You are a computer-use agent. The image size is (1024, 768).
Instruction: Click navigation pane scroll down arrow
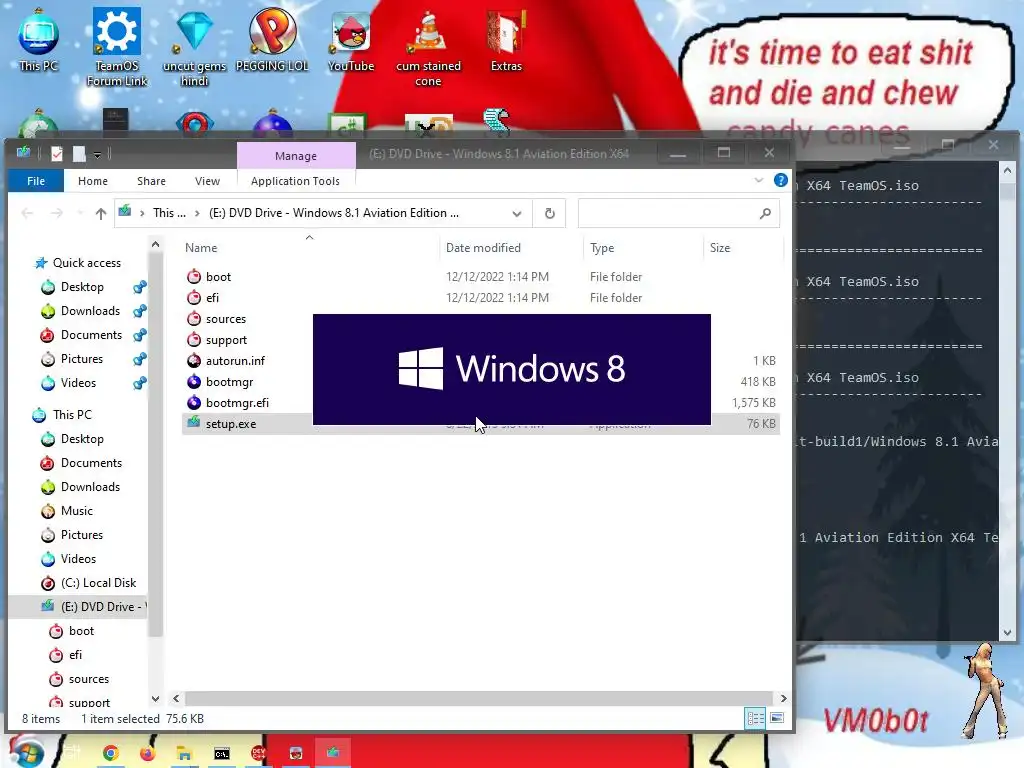pos(155,699)
